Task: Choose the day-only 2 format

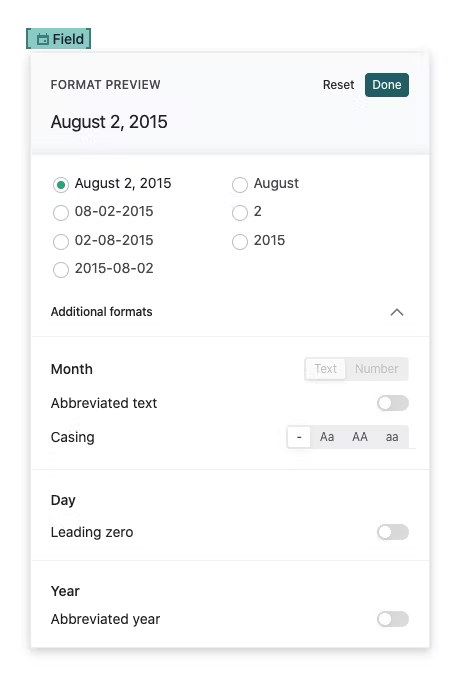Action: tap(240, 213)
